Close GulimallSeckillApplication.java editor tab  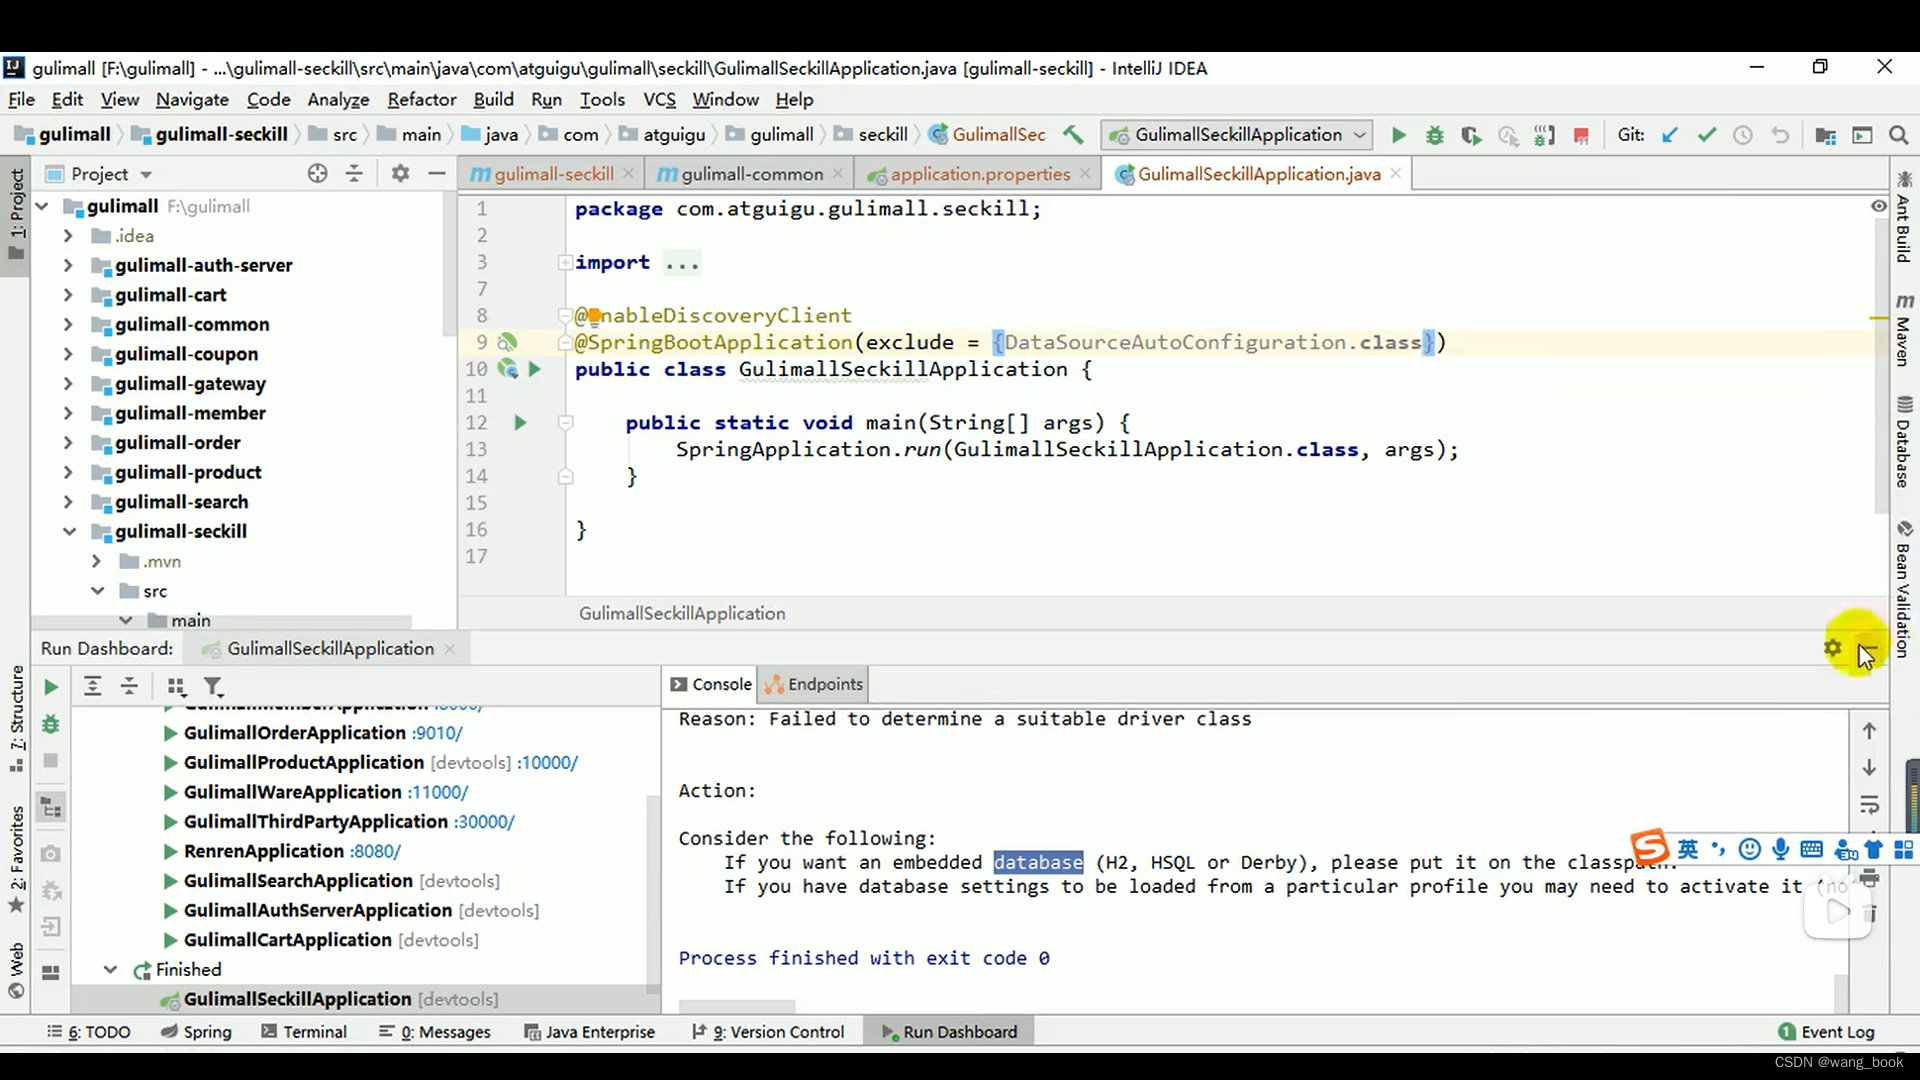[x=1395, y=173]
